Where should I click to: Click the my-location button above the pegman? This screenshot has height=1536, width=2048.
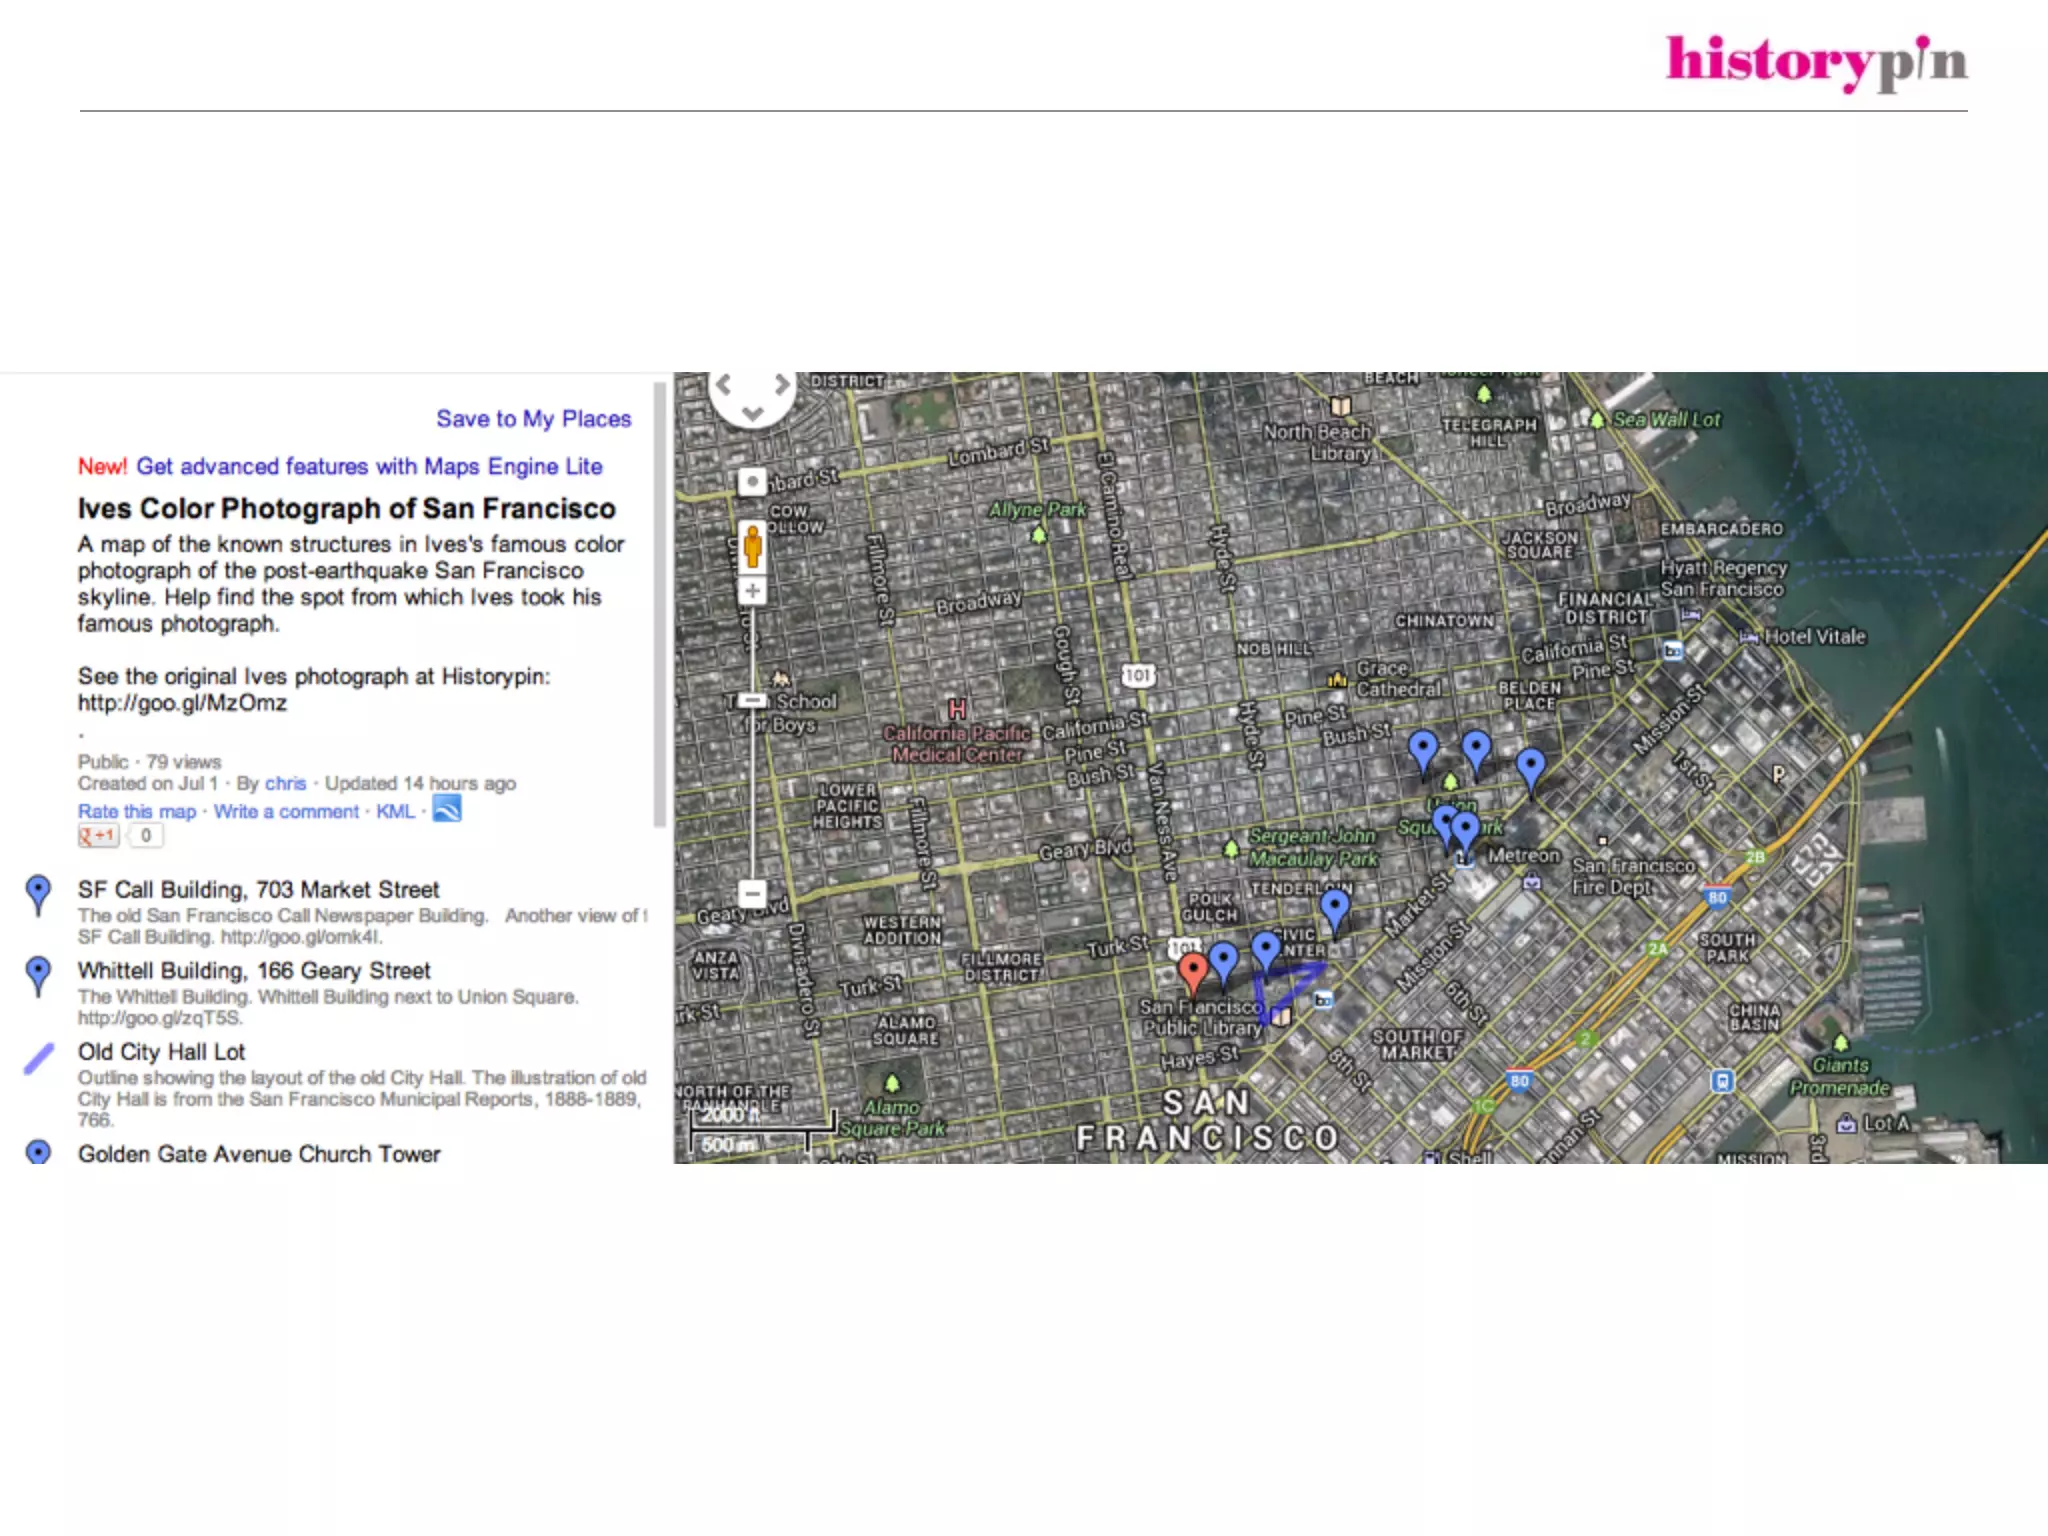point(753,482)
